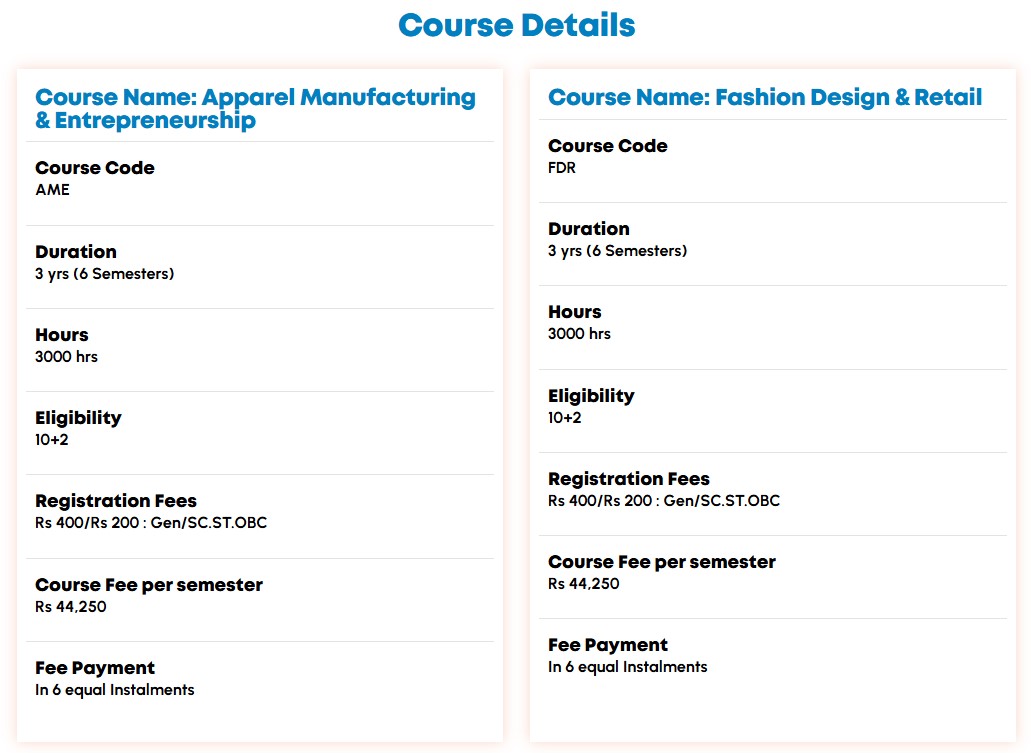The width and height of the screenshot is (1031, 753).
Task: Click Duration label in Fashion Design card
Action: click(x=588, y=229)
